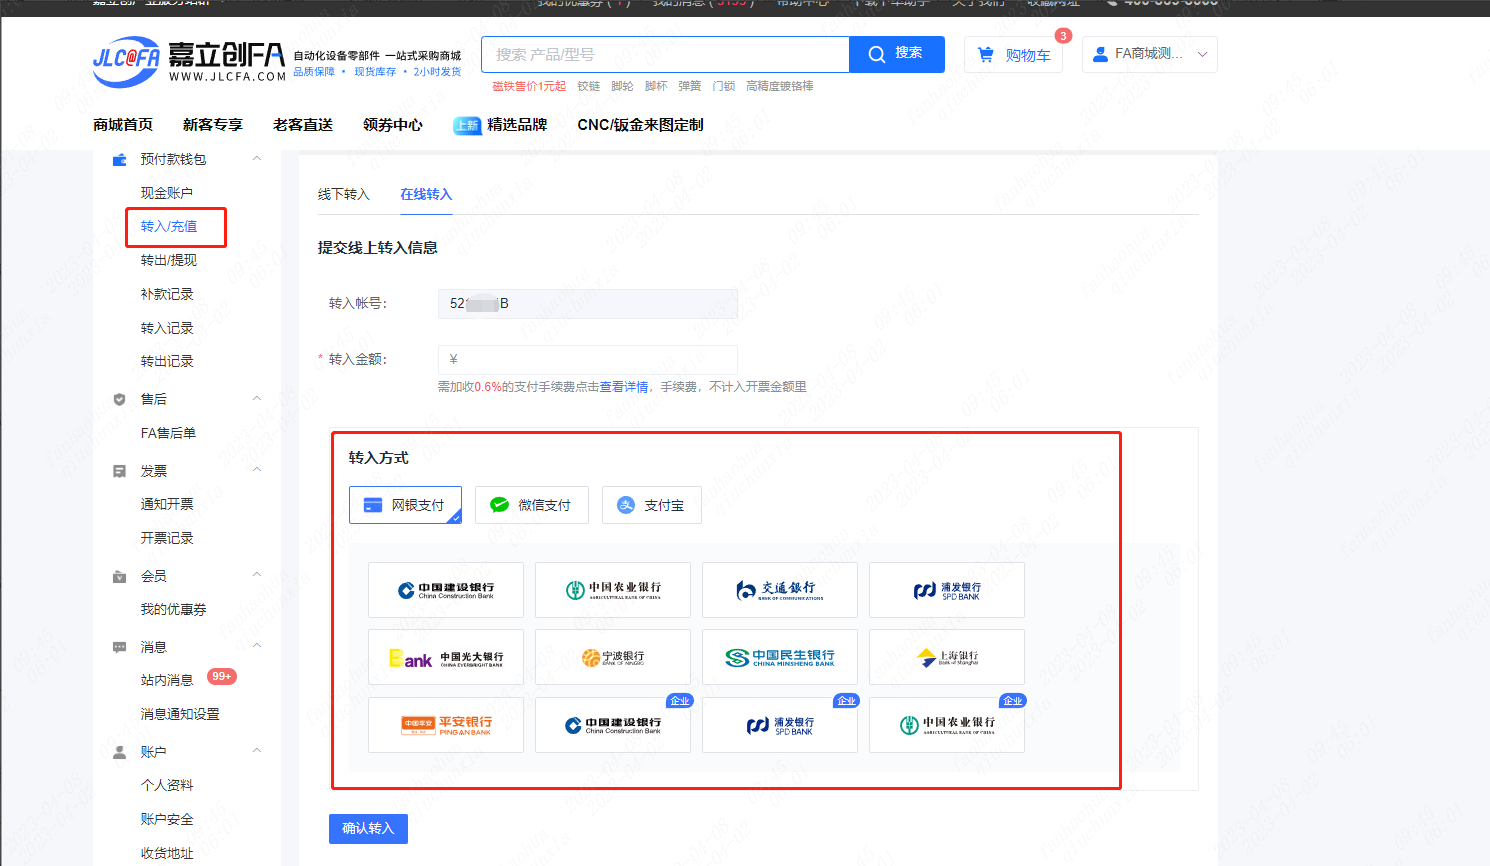Switch to the 线下转入 tab
This screenshot has height=866, width=1490.
tap(343, 194)
